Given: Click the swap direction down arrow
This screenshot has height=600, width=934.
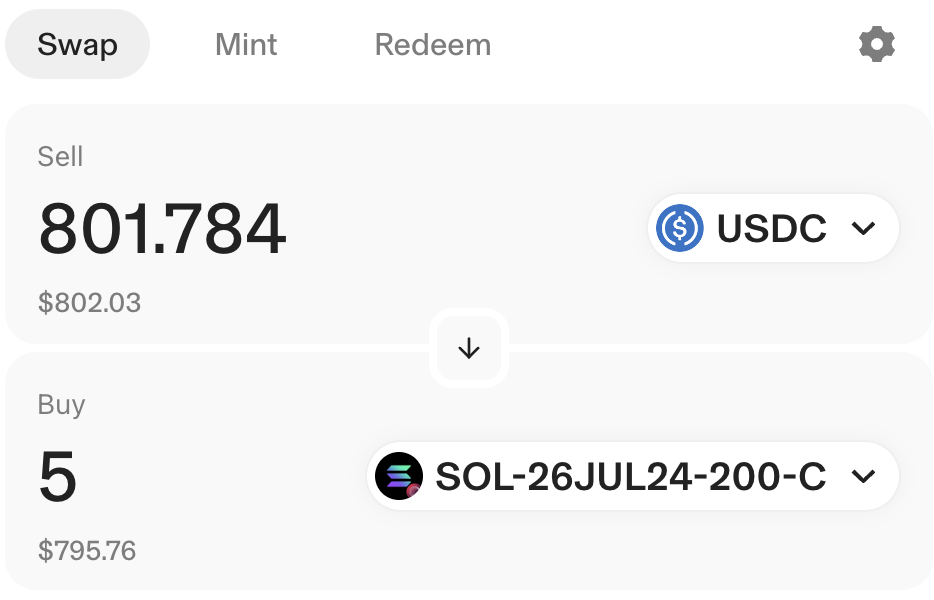Looking at the screenshot, I should [x=469, y=348].
